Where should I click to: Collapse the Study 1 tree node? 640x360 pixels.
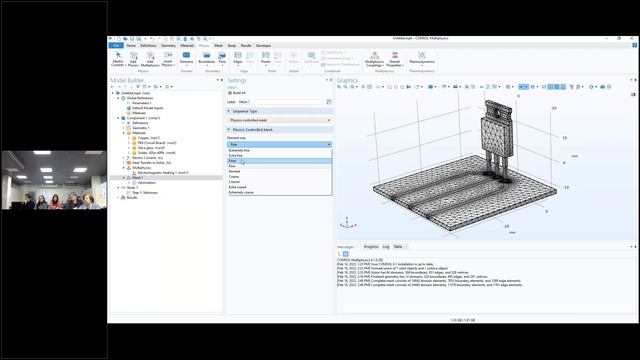click(118, 188)
